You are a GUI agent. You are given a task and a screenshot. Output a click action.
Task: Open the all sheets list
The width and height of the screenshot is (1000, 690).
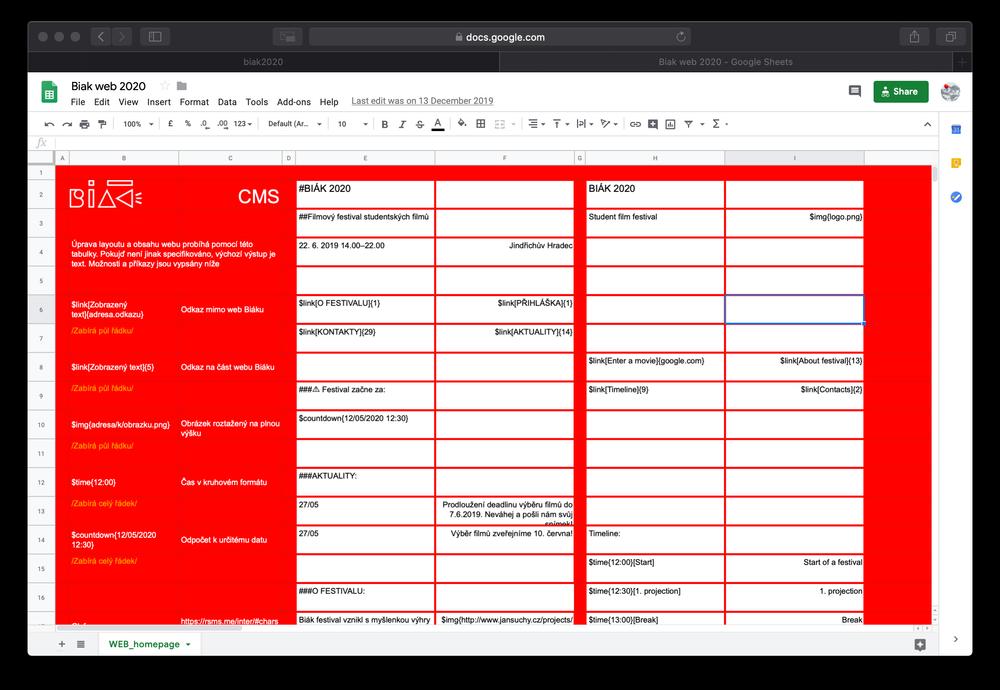pos(81,644)
